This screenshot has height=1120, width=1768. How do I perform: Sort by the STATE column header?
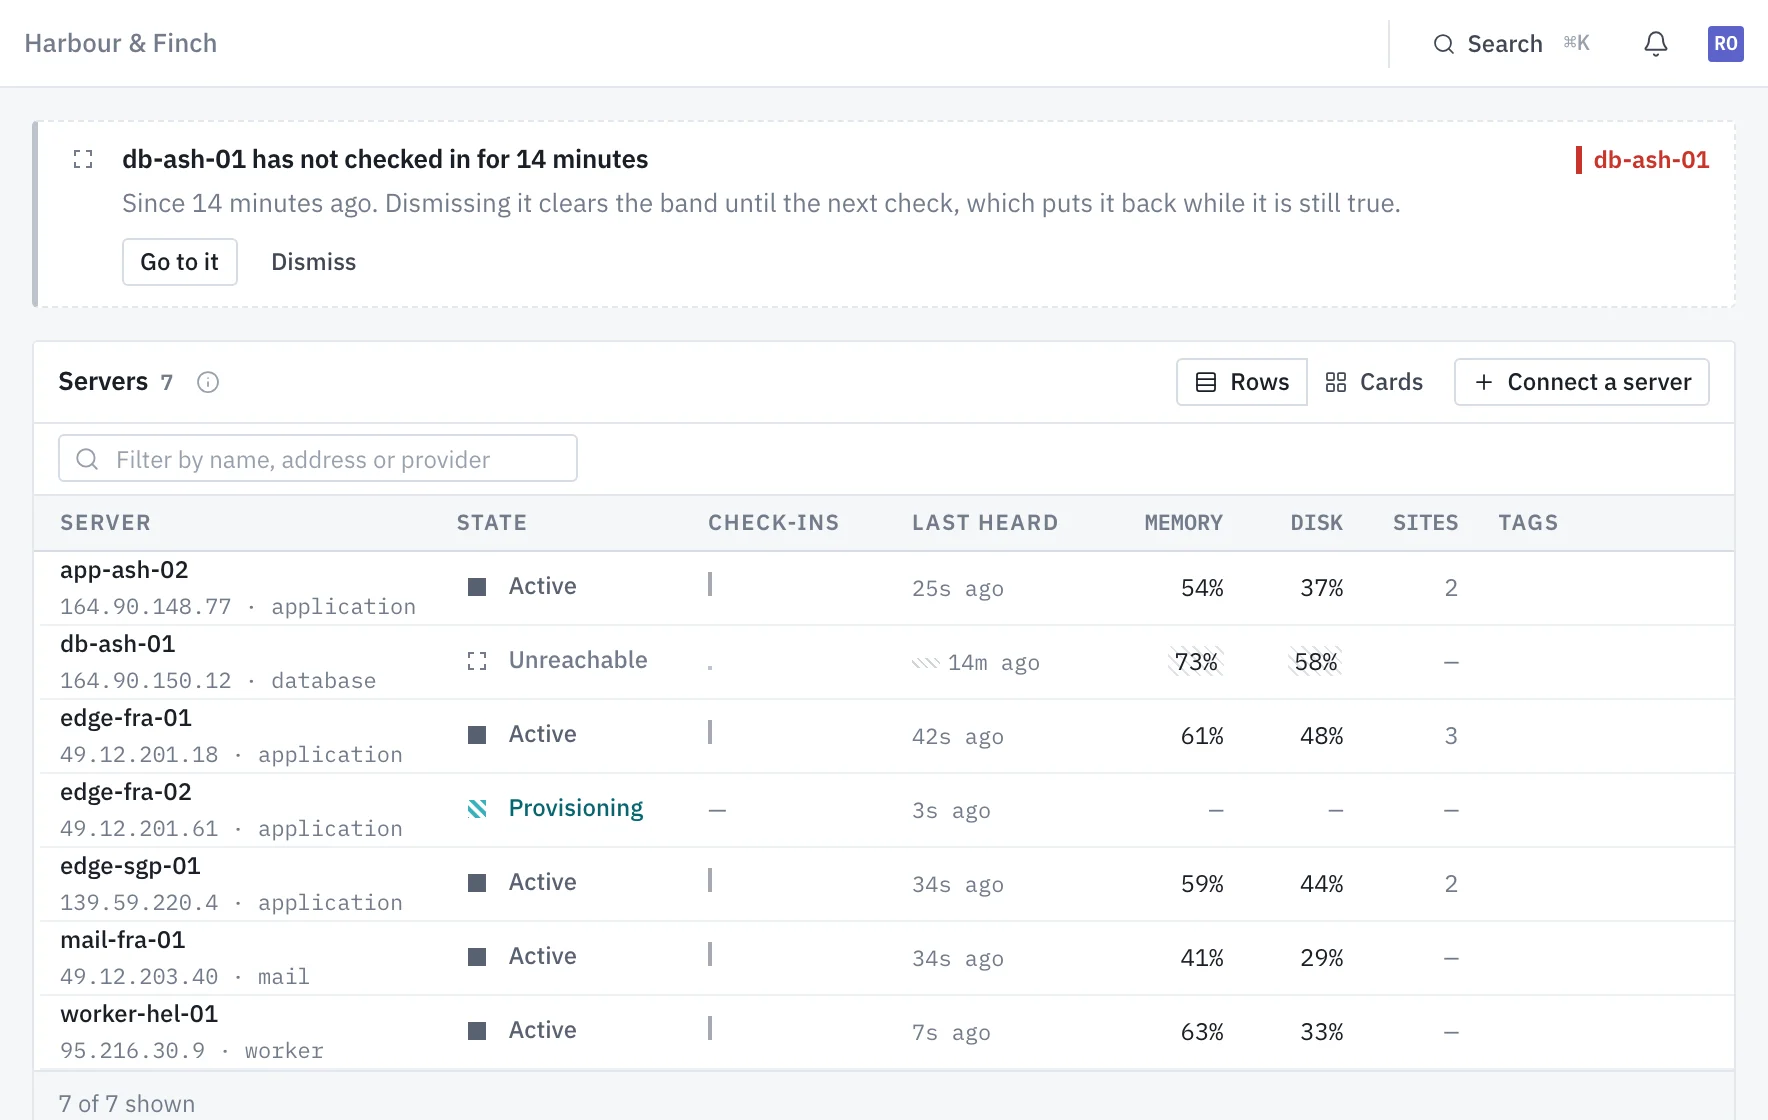(x=492, y=523)
